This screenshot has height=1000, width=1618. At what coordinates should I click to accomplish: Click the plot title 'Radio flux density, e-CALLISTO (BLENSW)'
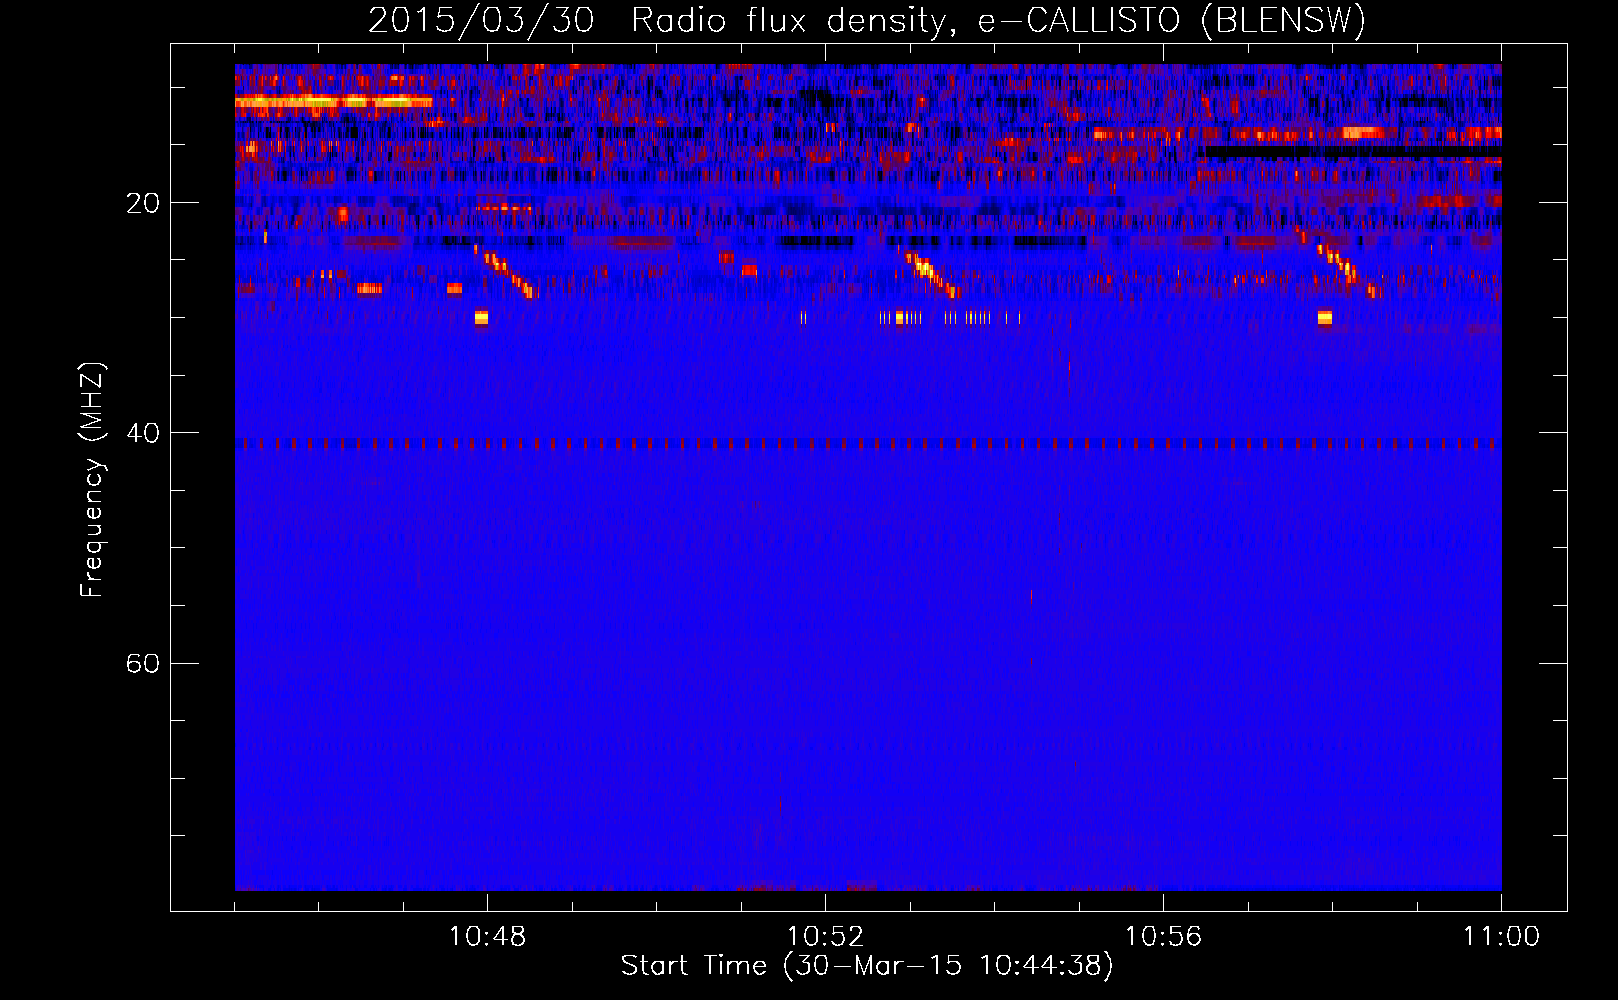tap(999, 20)
